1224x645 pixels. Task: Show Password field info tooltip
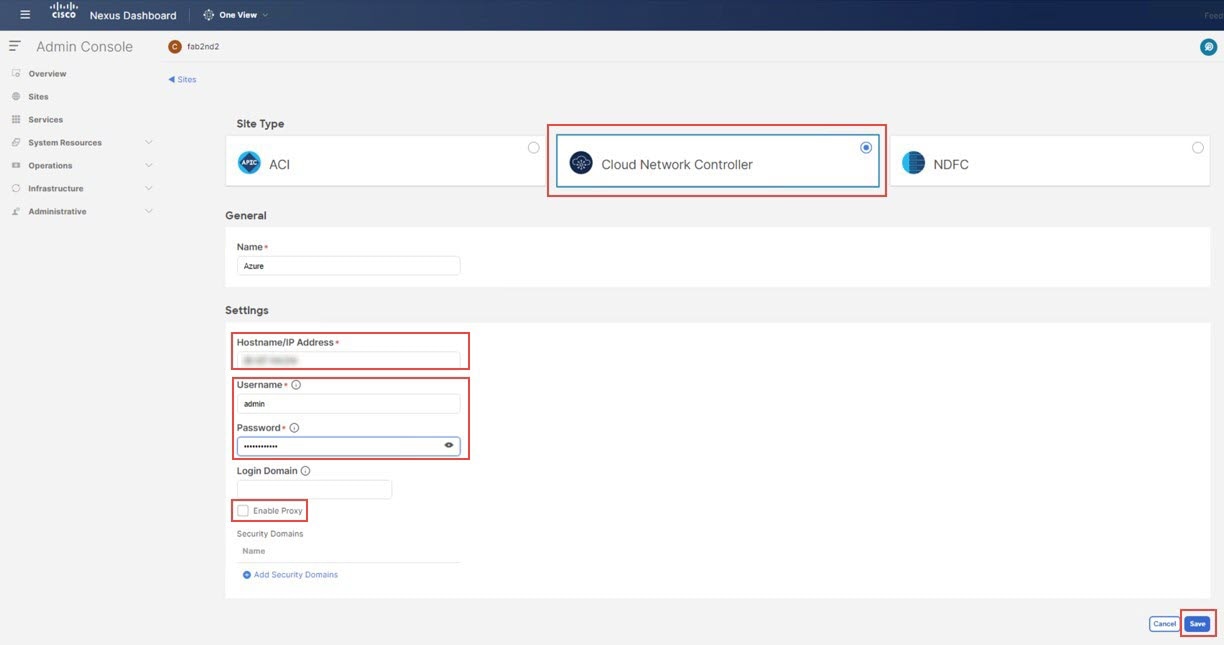tap(294, 428)
